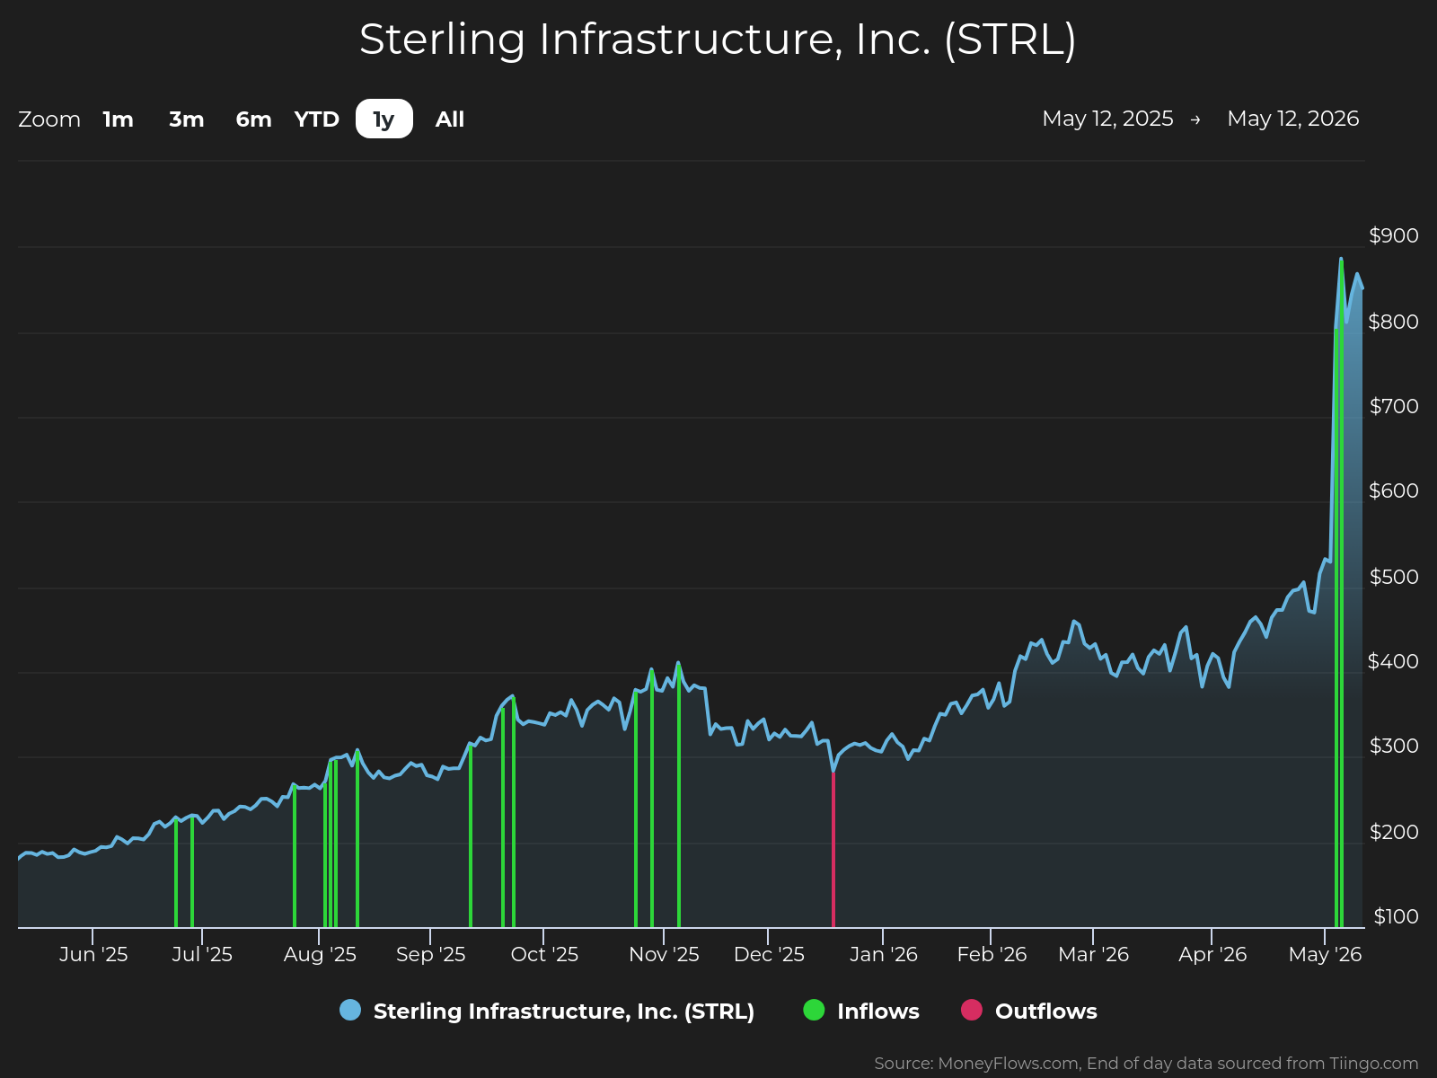Click the May 12, 2025 start date
This screenshot has width=1437, height=1078.
click(x=1107, y=119)
